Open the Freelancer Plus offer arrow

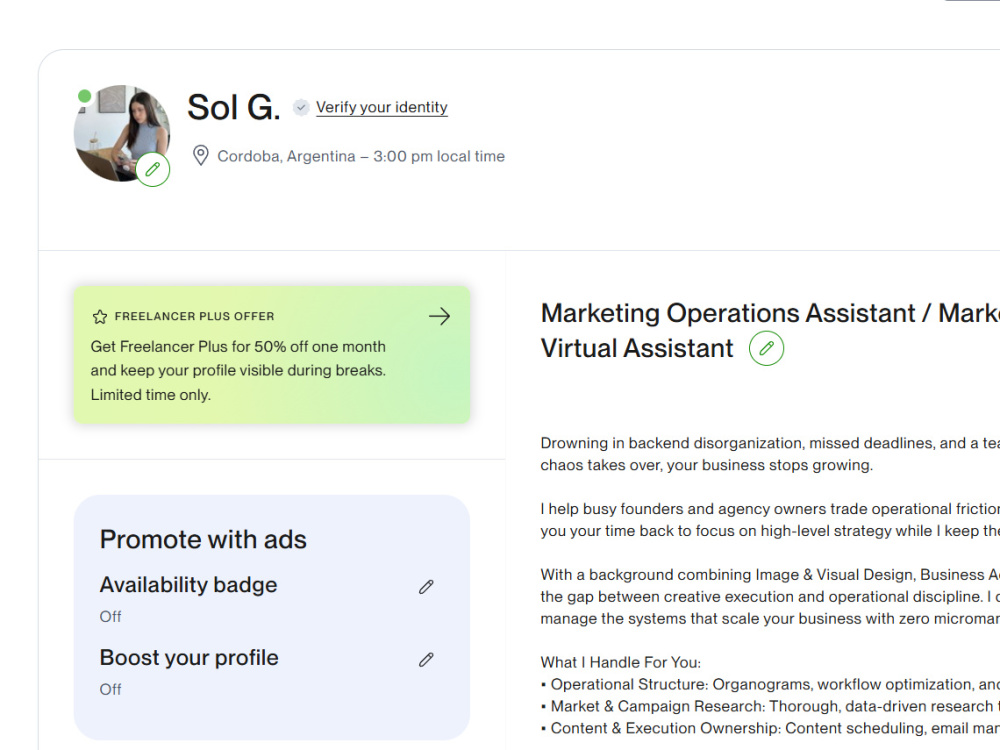(439, 316)
